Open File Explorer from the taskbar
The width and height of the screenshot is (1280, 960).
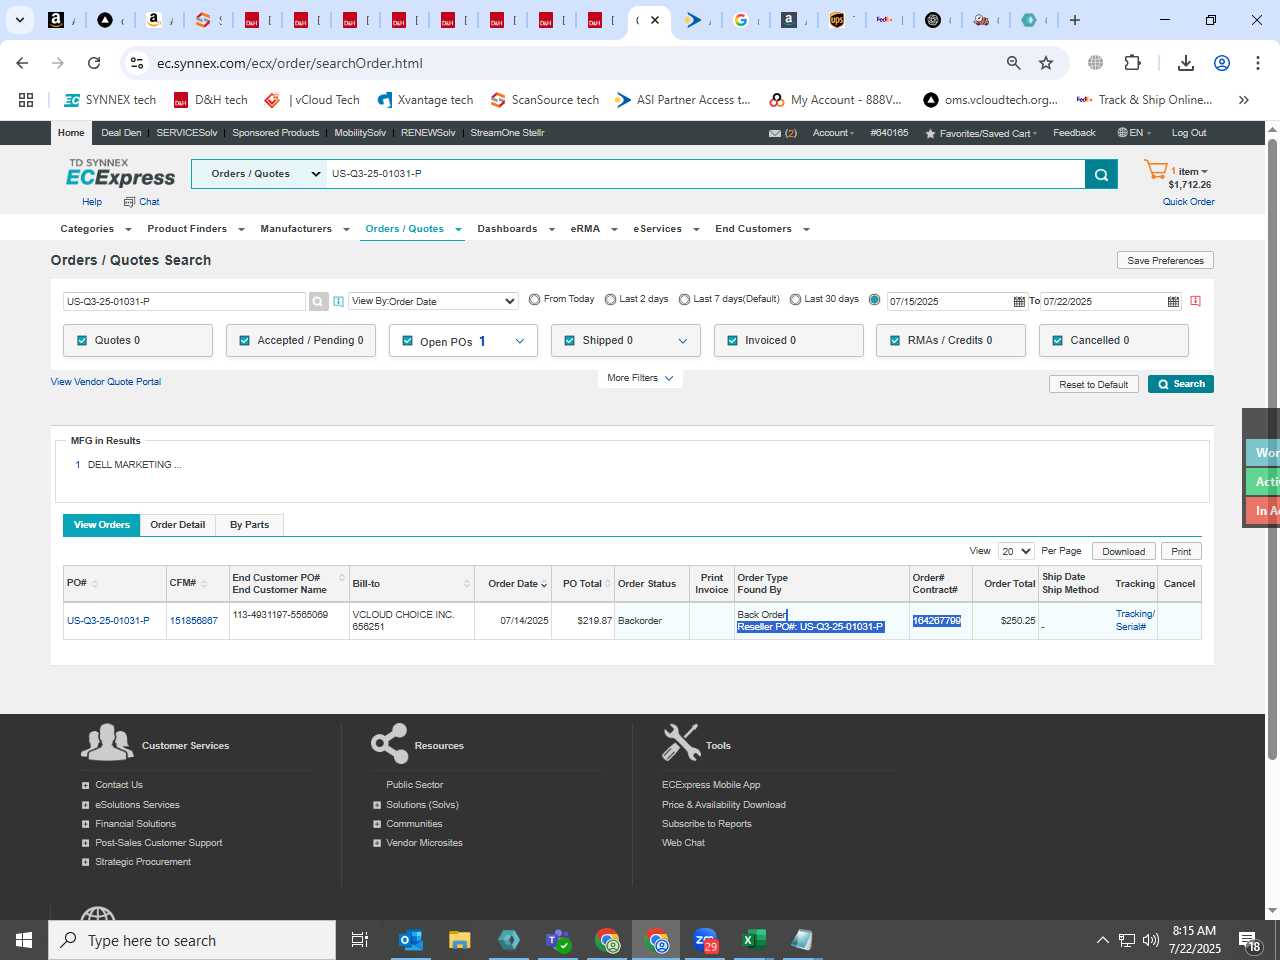click(x=460, y=940)
